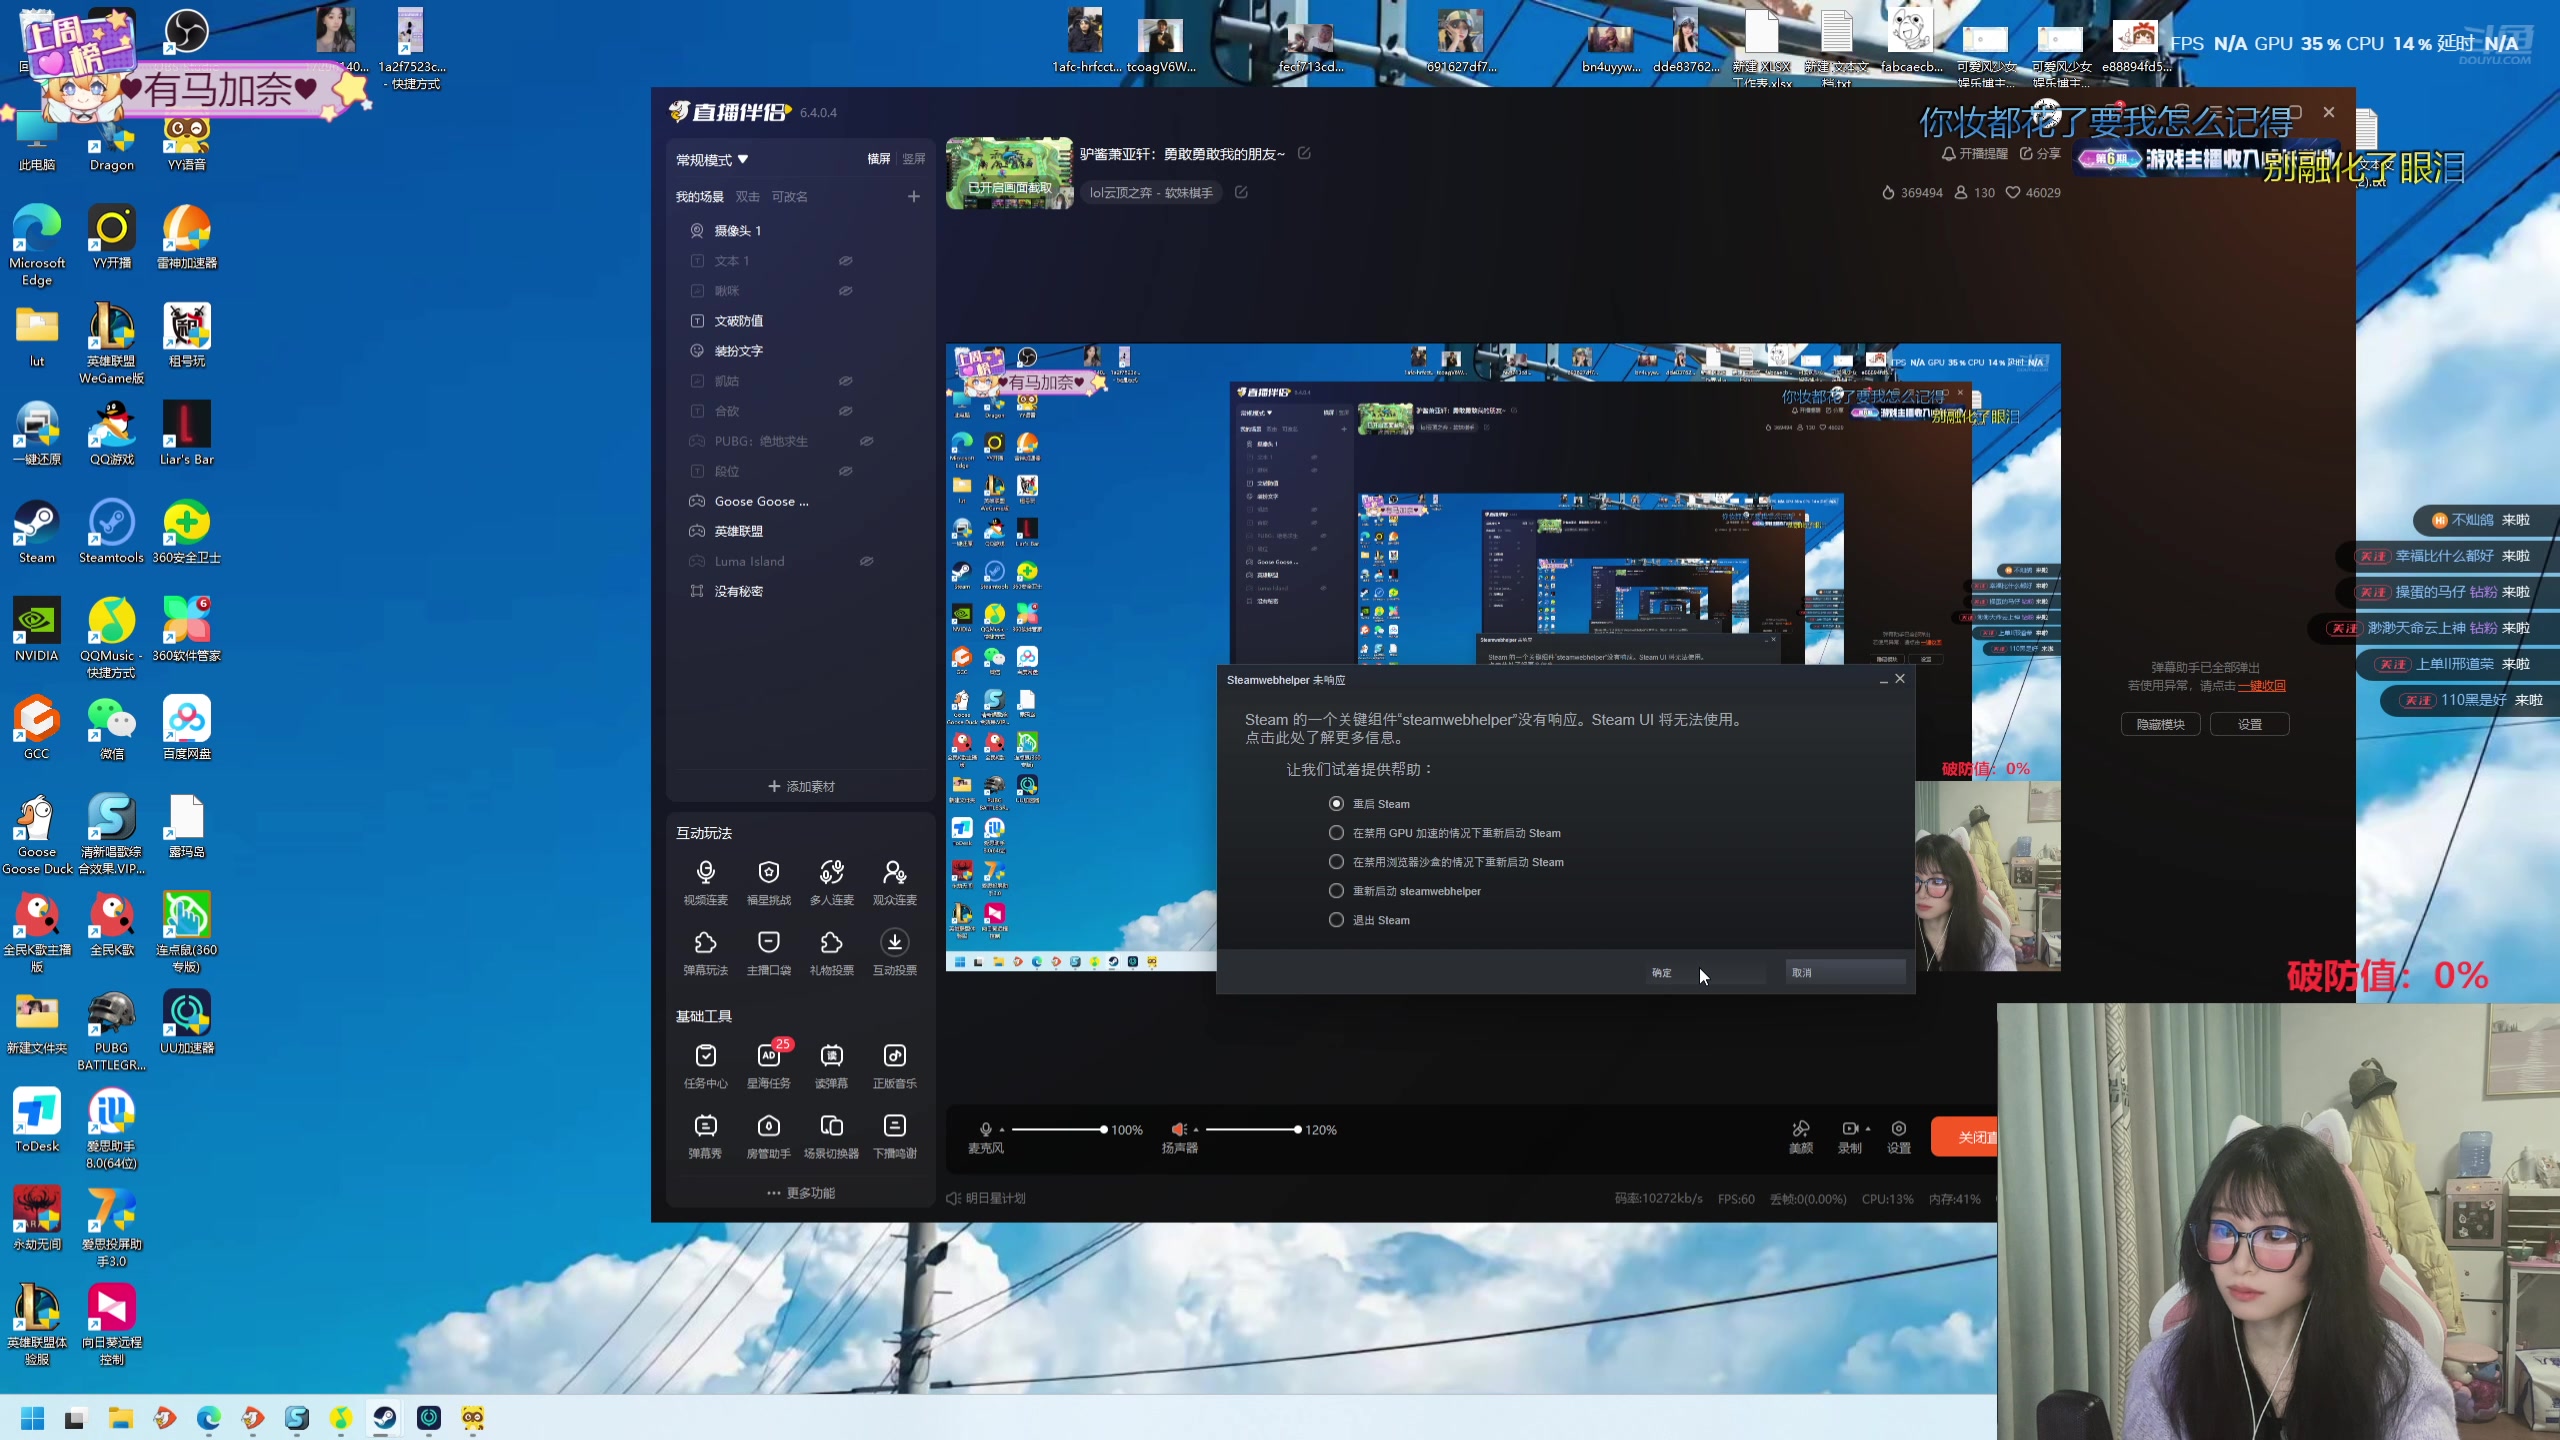
Task: Switch to 竖屏 portrait tab
Action: [x=913, y=159]
